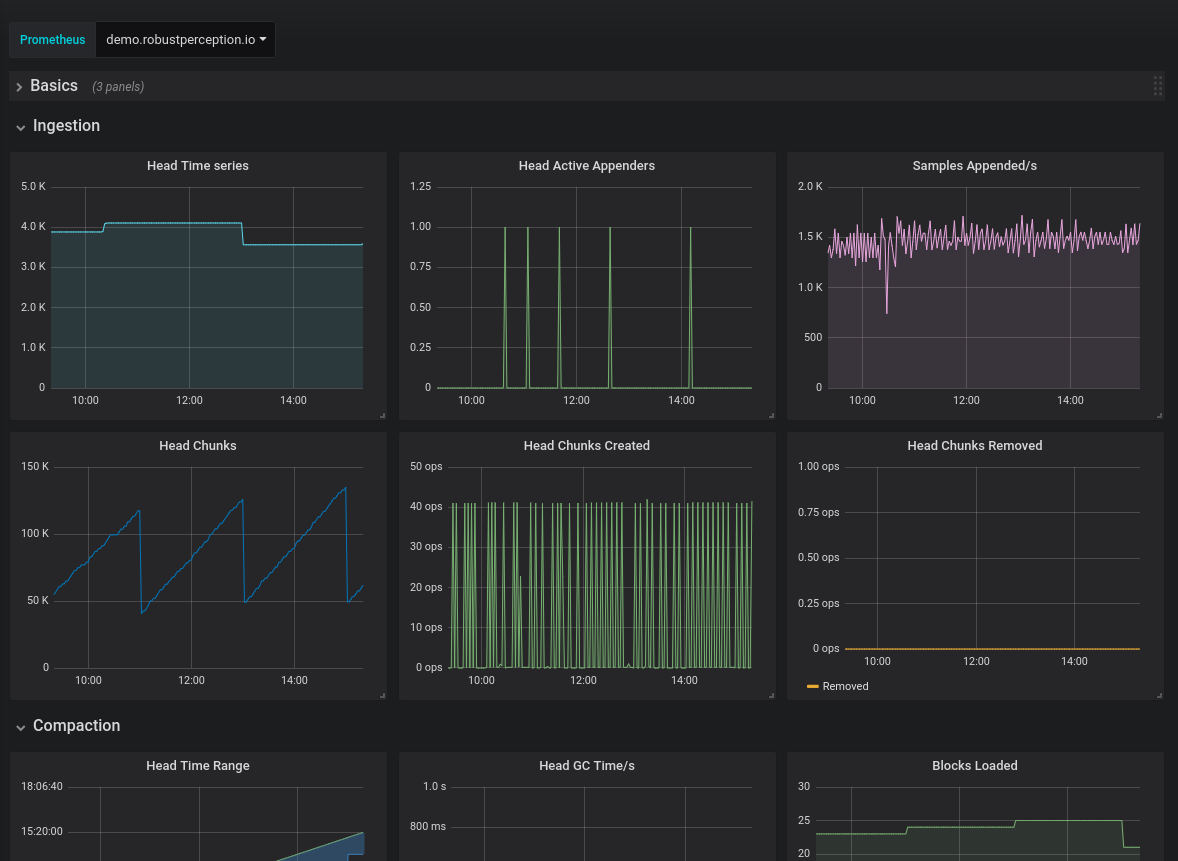The width and height of the screenshot is (1178, 861).
Task: Click the Samples Appended/s panel resize handle
Action: click(1159, 415)
